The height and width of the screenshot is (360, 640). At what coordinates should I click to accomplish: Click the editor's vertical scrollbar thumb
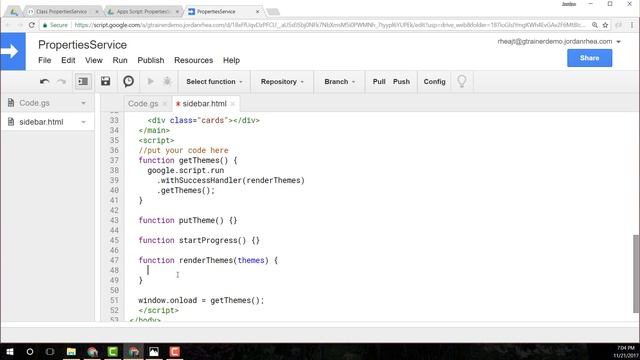point(636,273)
